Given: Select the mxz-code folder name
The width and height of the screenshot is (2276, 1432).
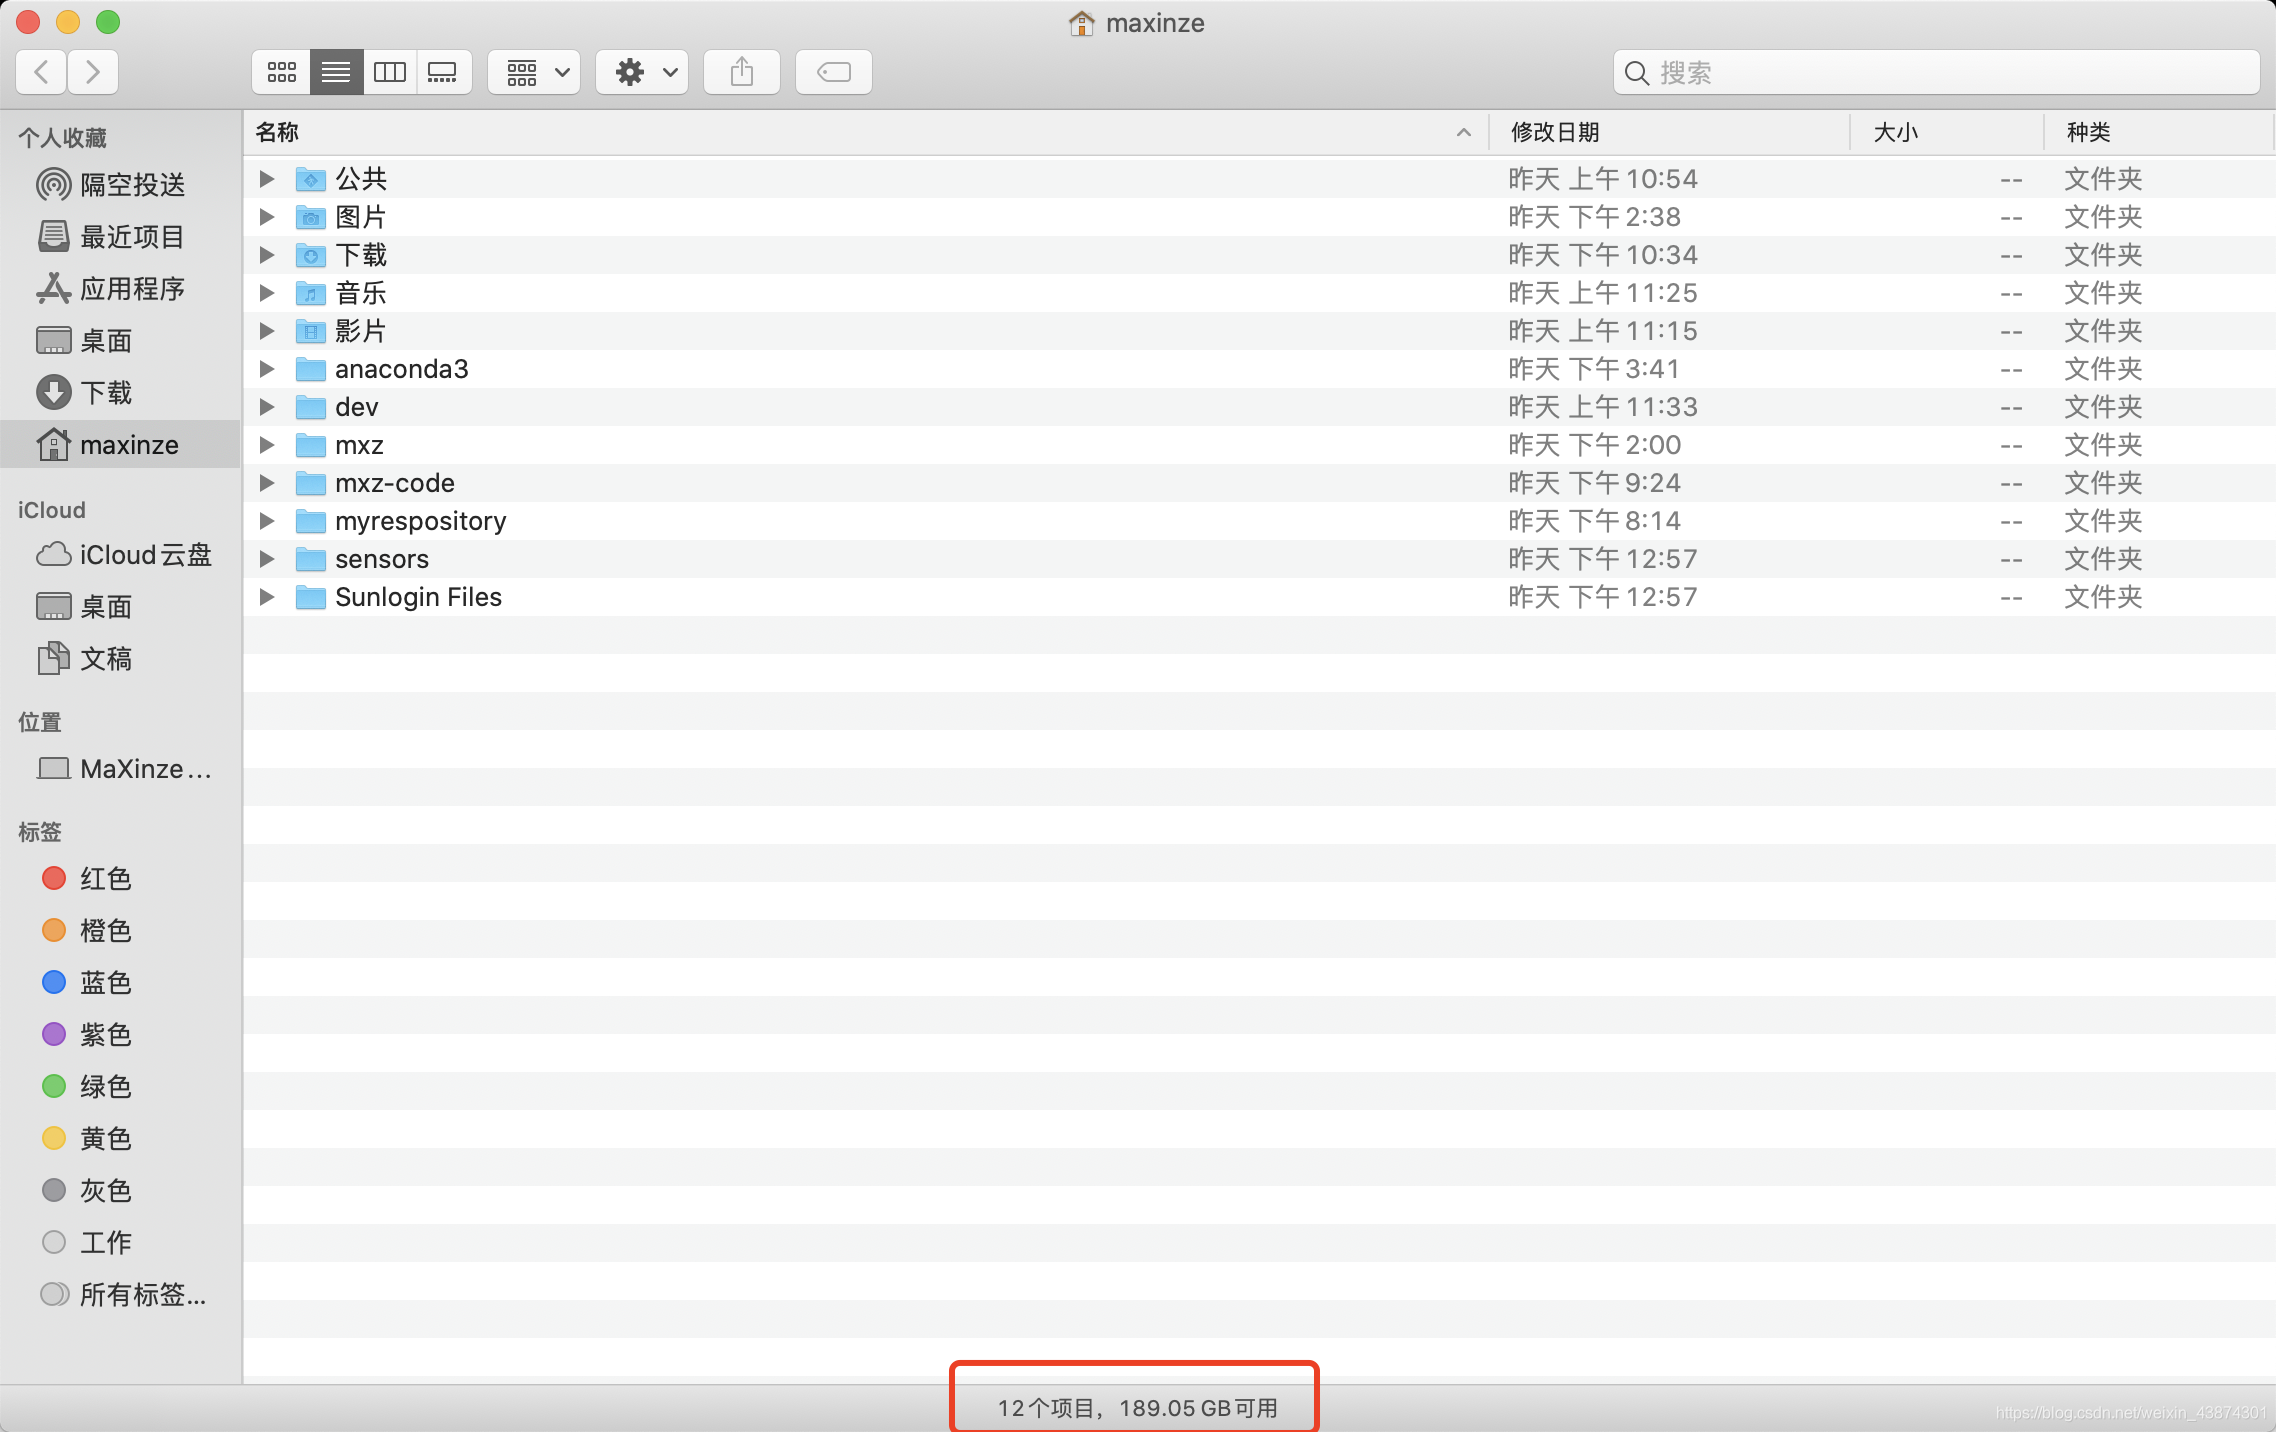Looking at the screenshot, I should point(395,483).
